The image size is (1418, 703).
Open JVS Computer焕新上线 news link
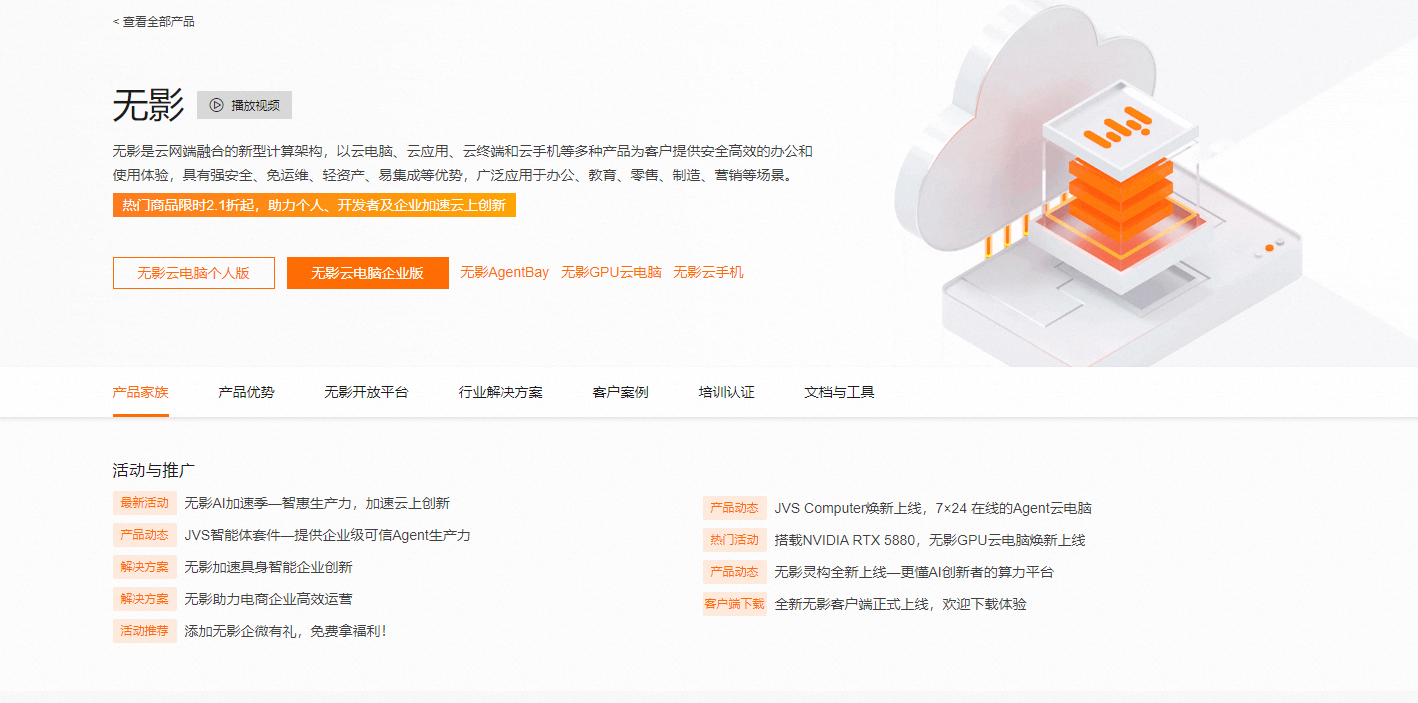[x=933, y=508]
